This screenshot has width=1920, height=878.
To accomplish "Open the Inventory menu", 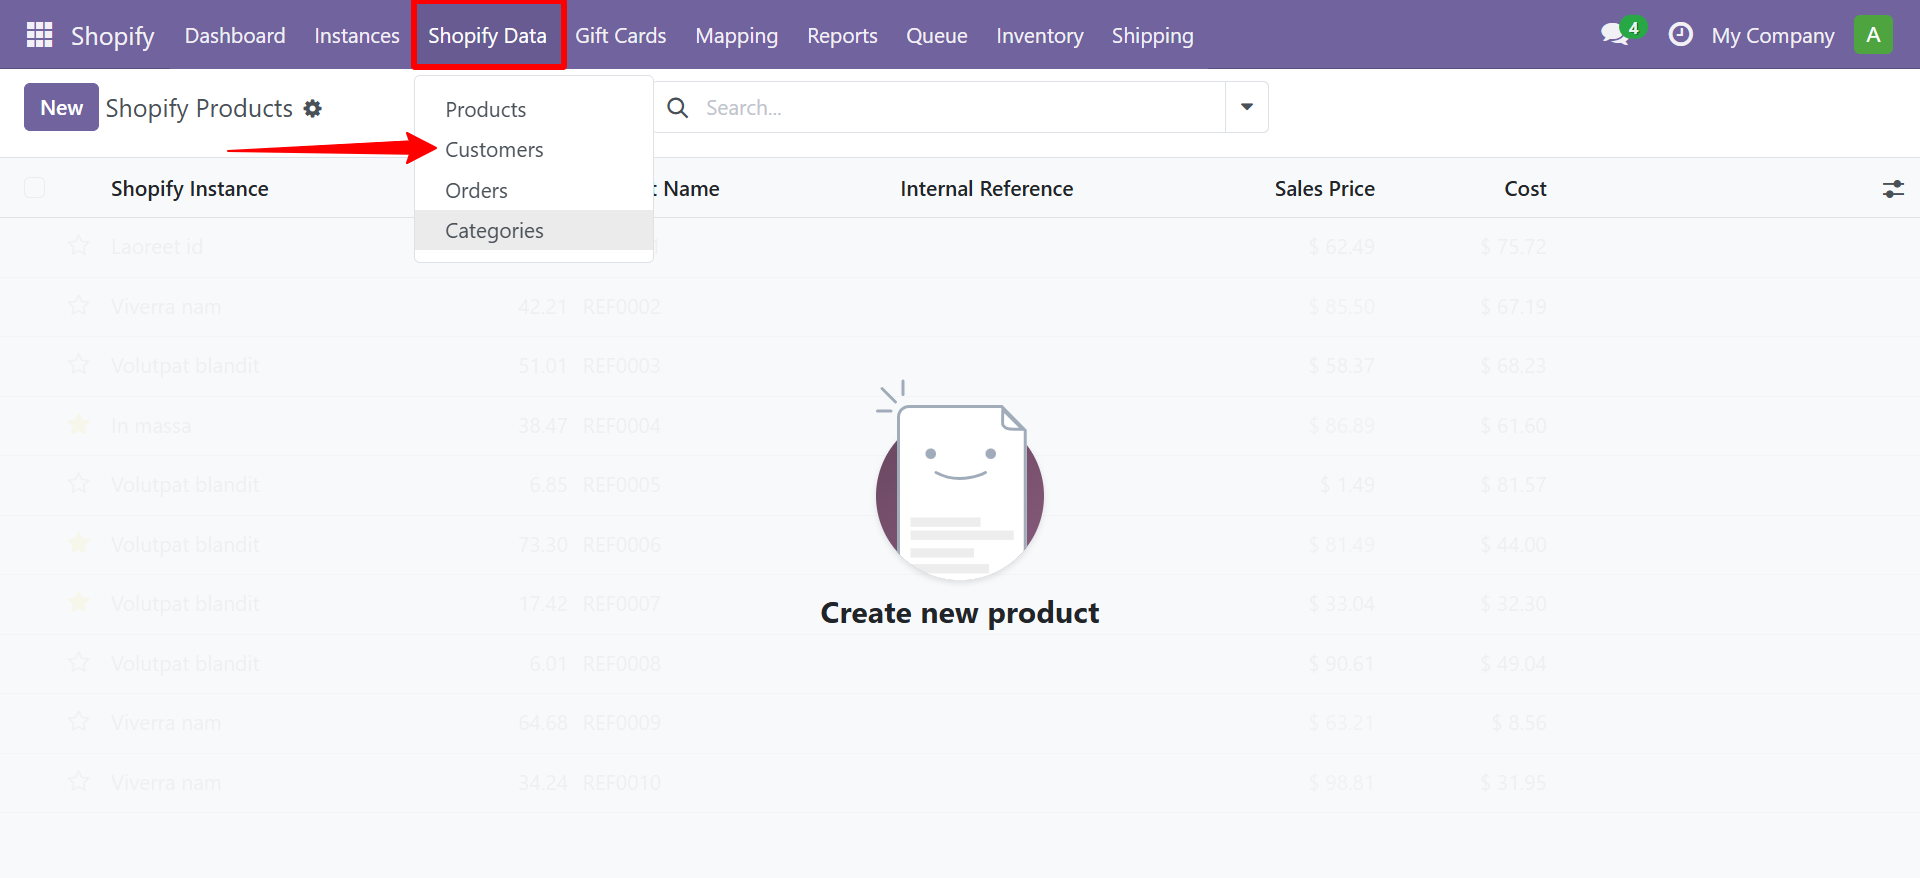I will click(x=1040, y=35).
